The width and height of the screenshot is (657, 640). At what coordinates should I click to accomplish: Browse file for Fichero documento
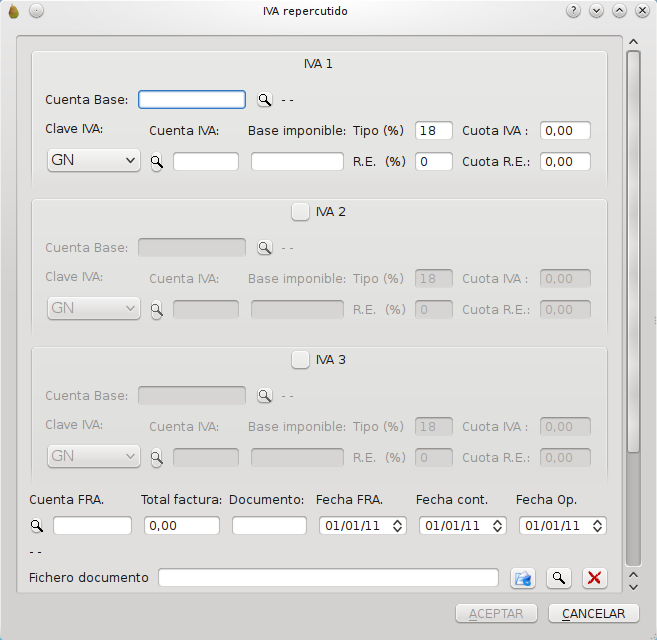pyautogui.click(x=522, y=578)
